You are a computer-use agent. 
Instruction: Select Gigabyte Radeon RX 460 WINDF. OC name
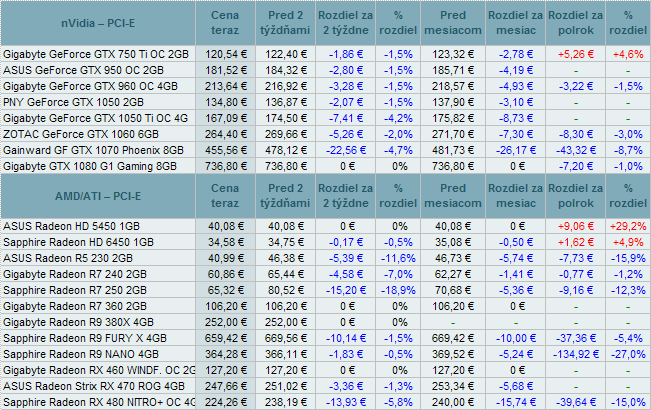pyautogui.click(x=99, y=370)
